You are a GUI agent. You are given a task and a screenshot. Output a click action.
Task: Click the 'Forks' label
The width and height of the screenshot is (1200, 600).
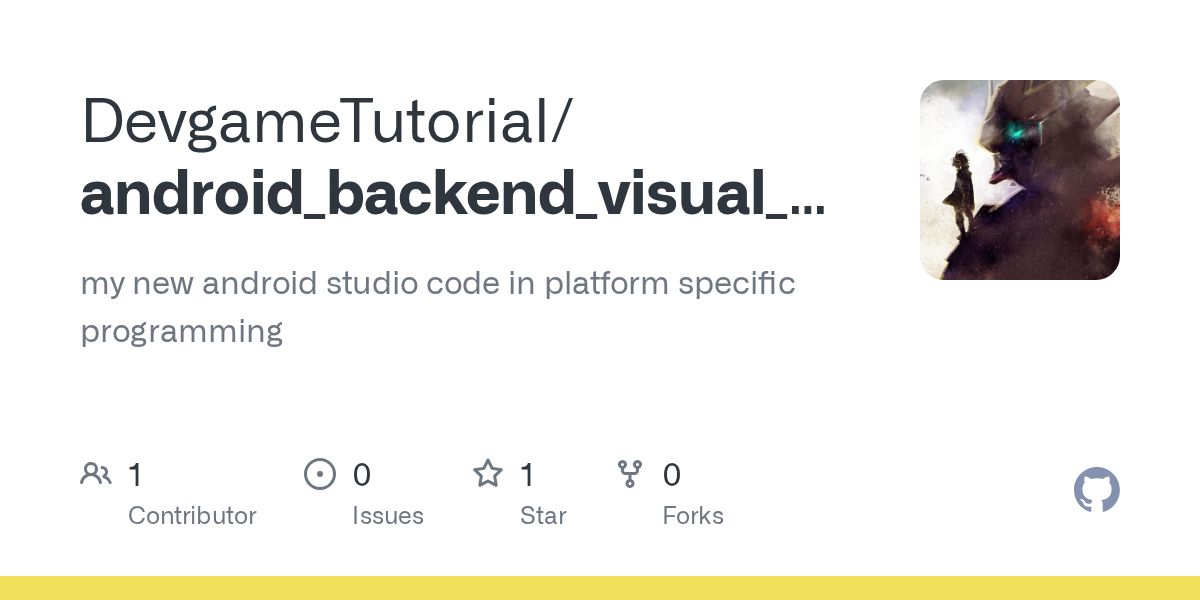click(x=693, y=516)
